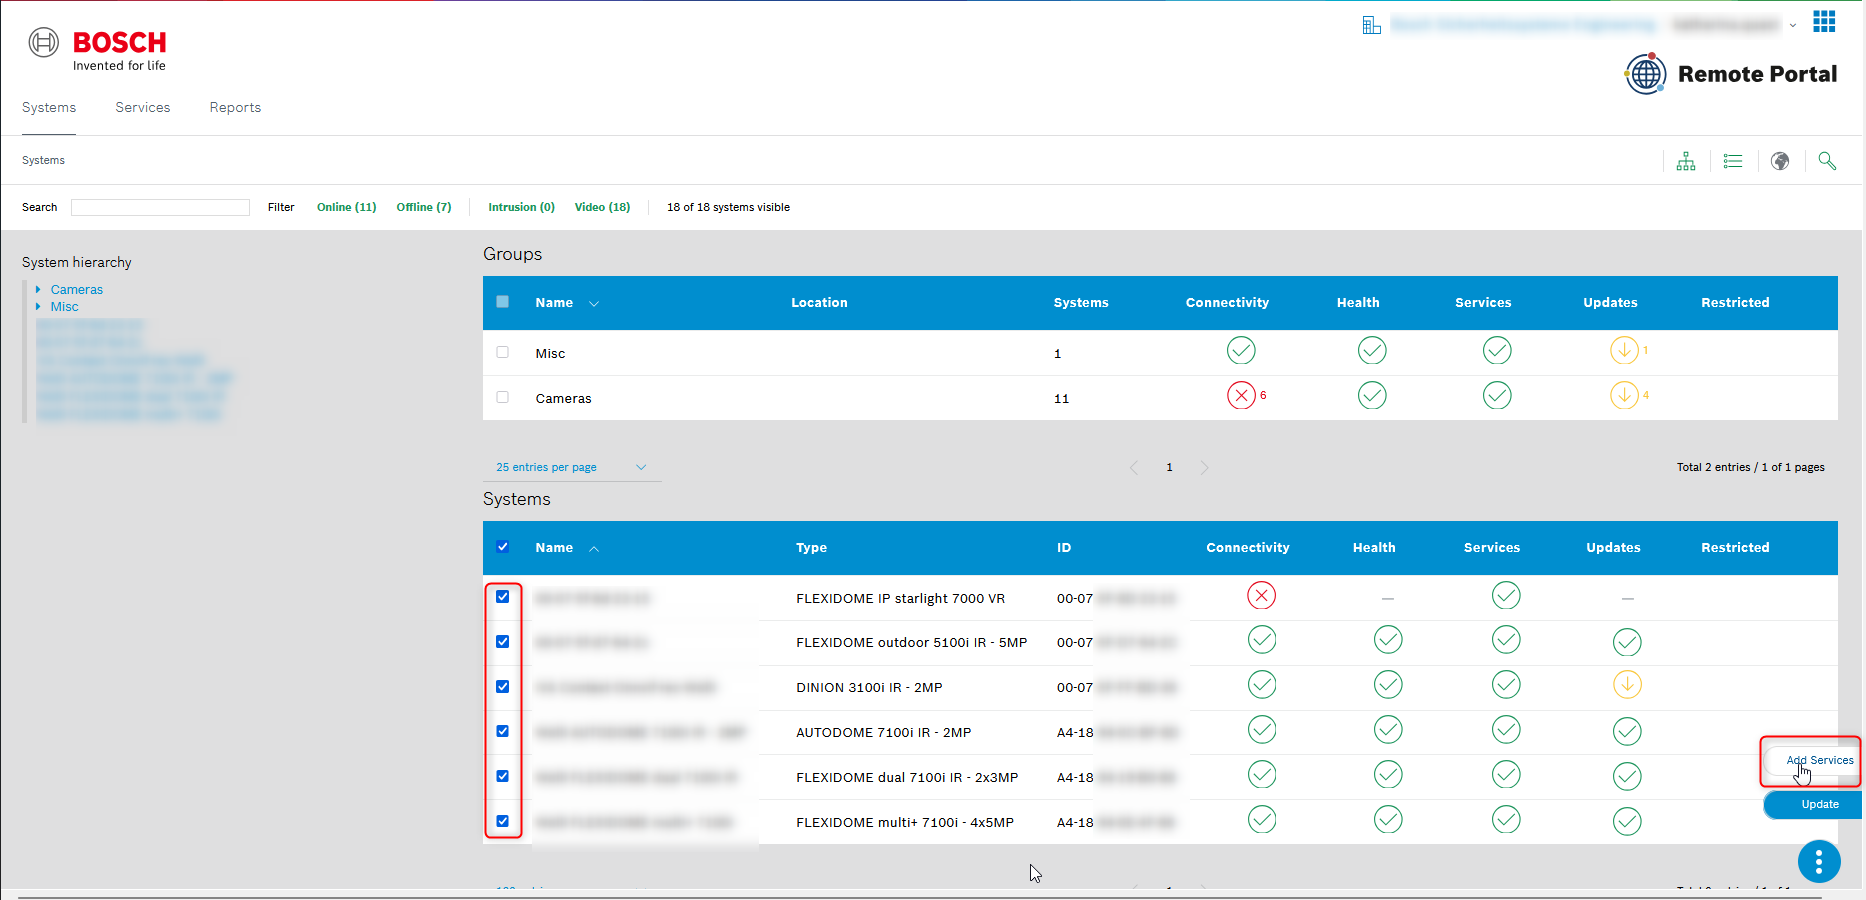Click the yellow updates icon for Misc group

(x=1624, y=351)
